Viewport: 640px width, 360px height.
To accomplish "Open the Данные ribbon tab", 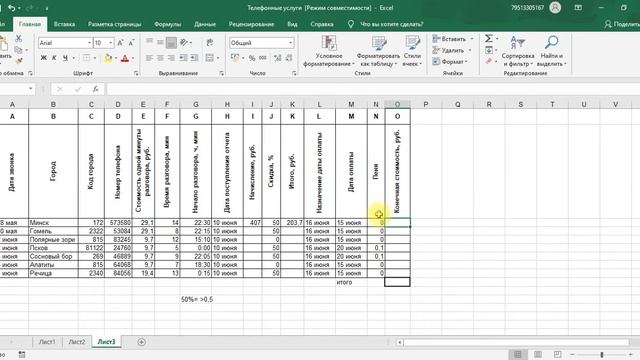I will [x=205, y=24].
